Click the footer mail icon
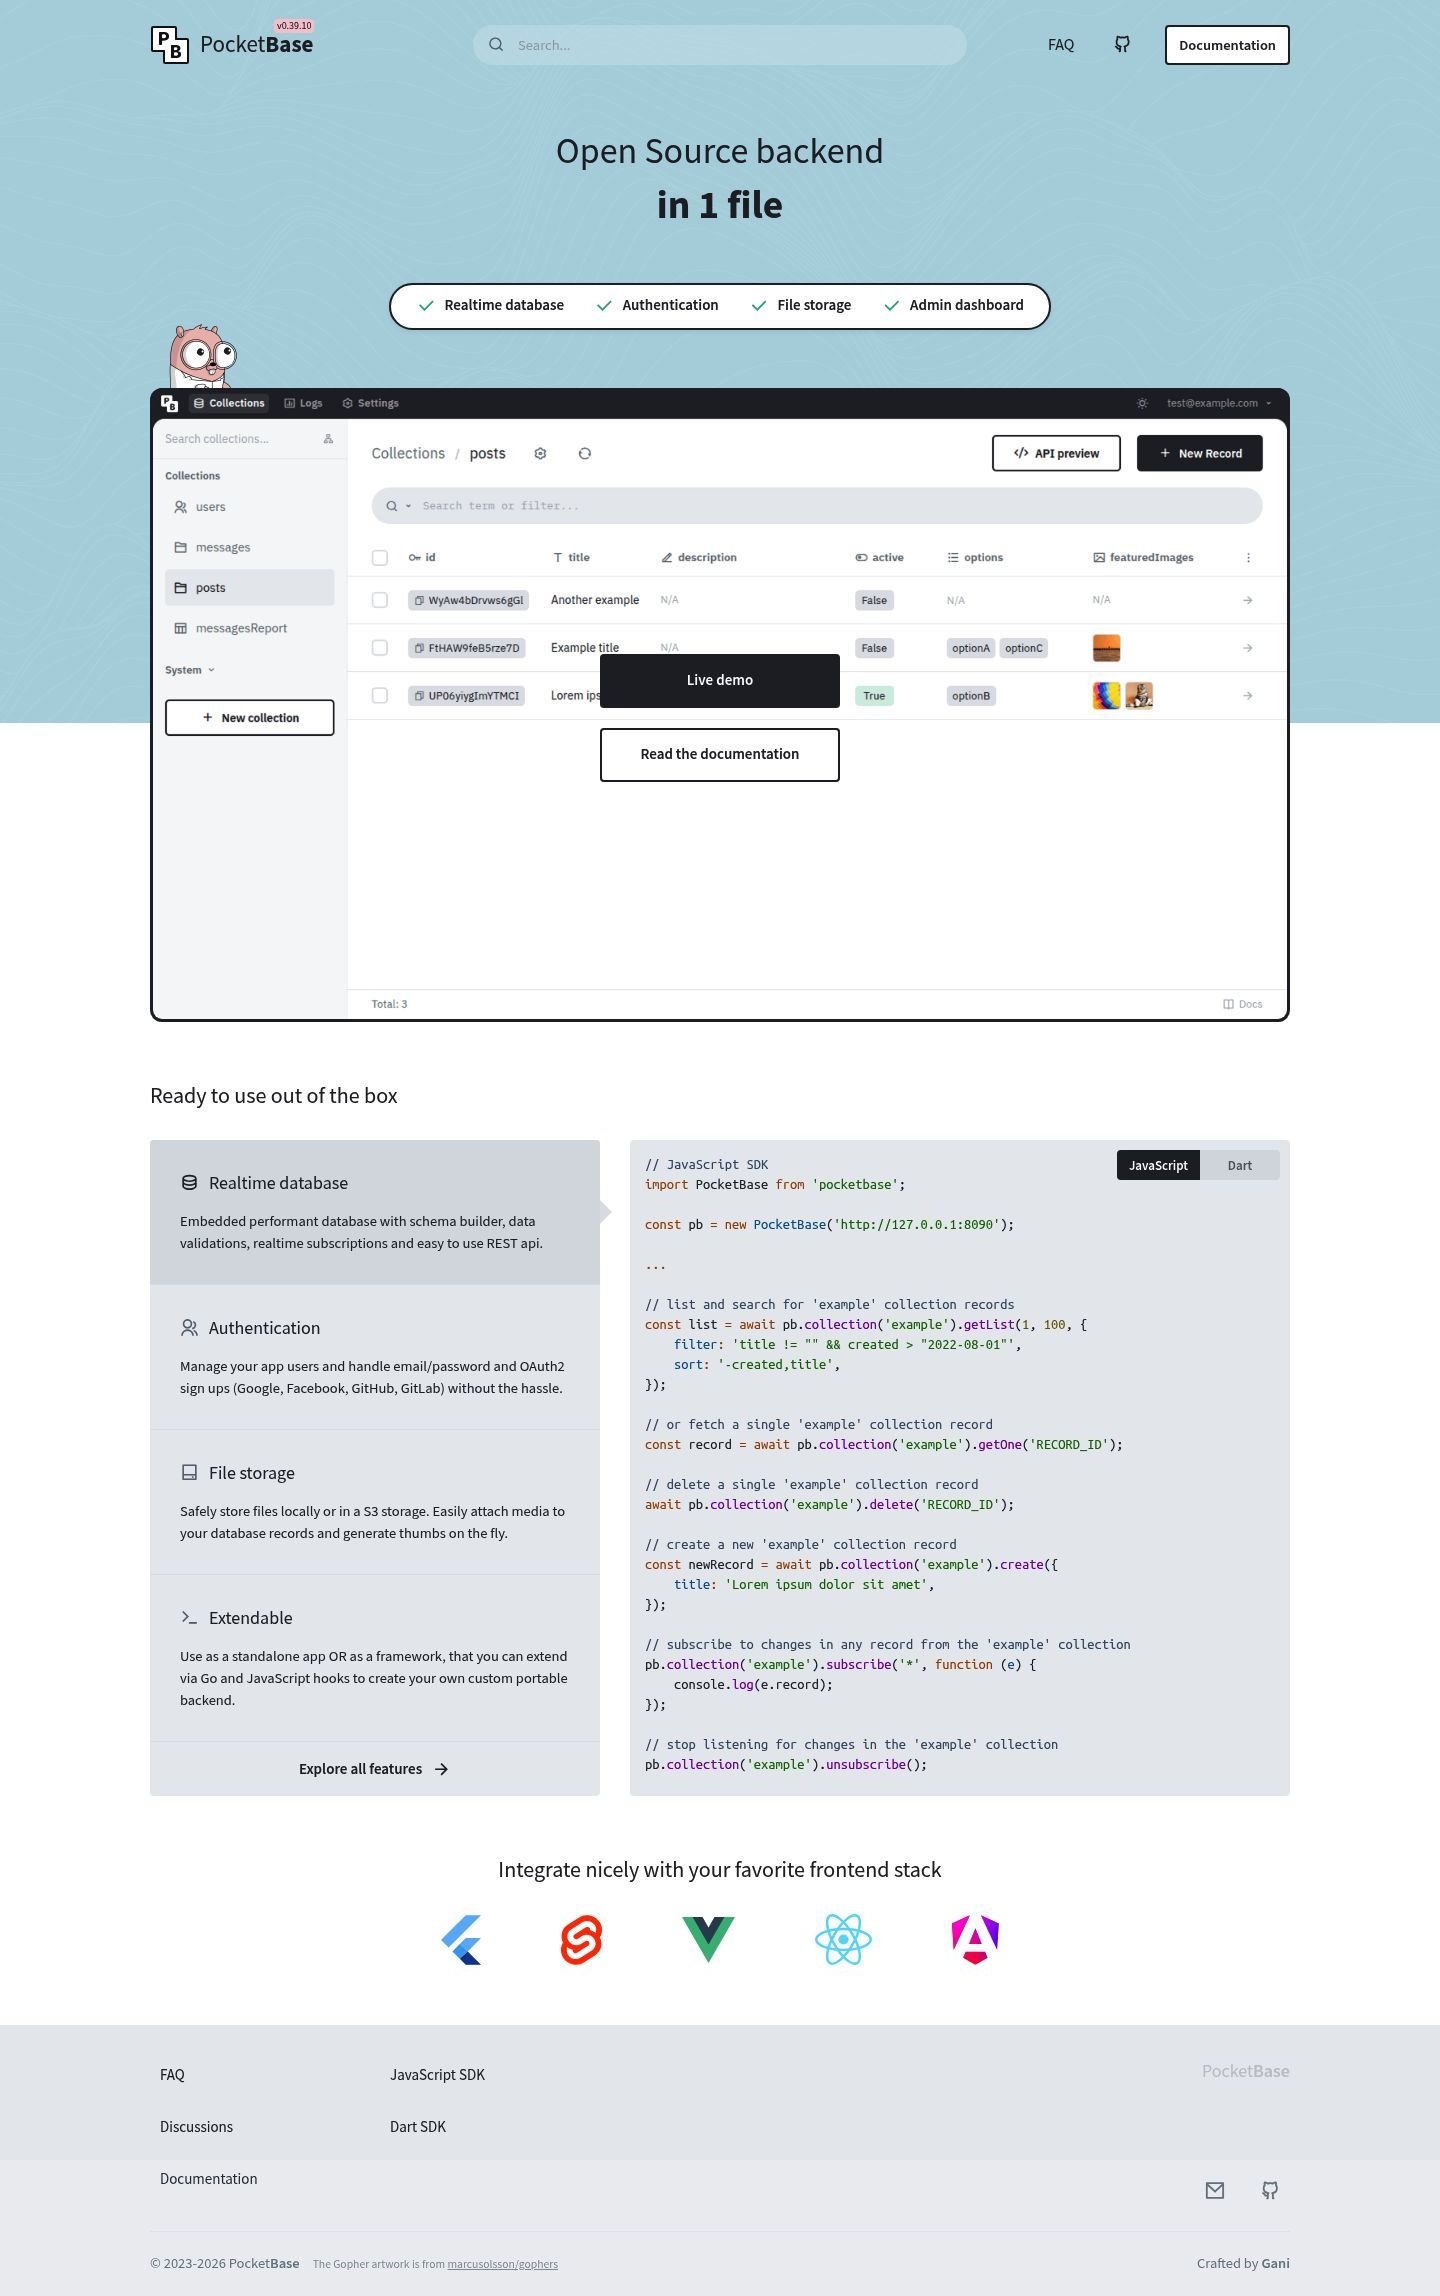The height and width of the screenshot is (2296, 1440). tap(1215, 2190)
